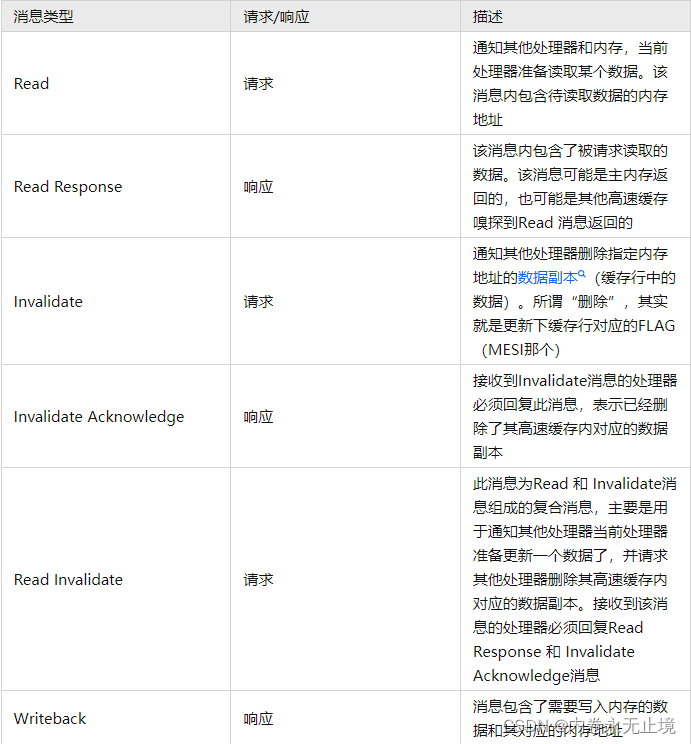The height and width of the screenshot is (744, 691).
Task: Click the search icon after 数据副本
Action: (x=582, y=274)
